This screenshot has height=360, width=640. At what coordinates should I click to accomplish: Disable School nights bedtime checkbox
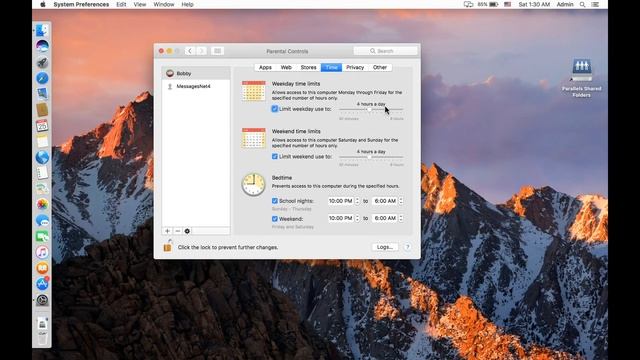pyautogui.click(x=275, y=201)
